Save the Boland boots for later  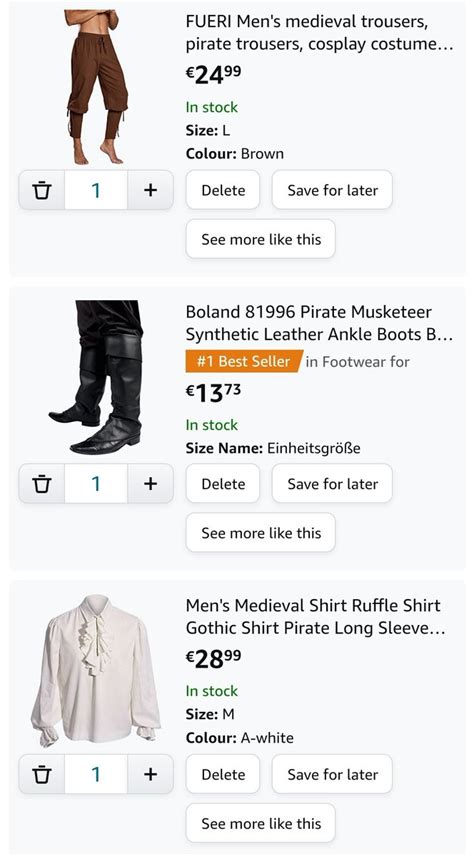click(332, 484)
